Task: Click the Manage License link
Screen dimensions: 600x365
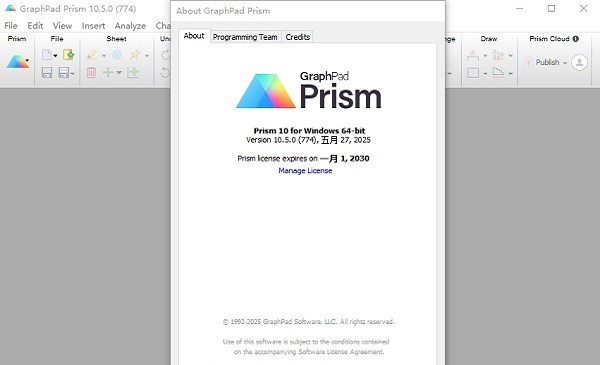Action: coord(305,171)
